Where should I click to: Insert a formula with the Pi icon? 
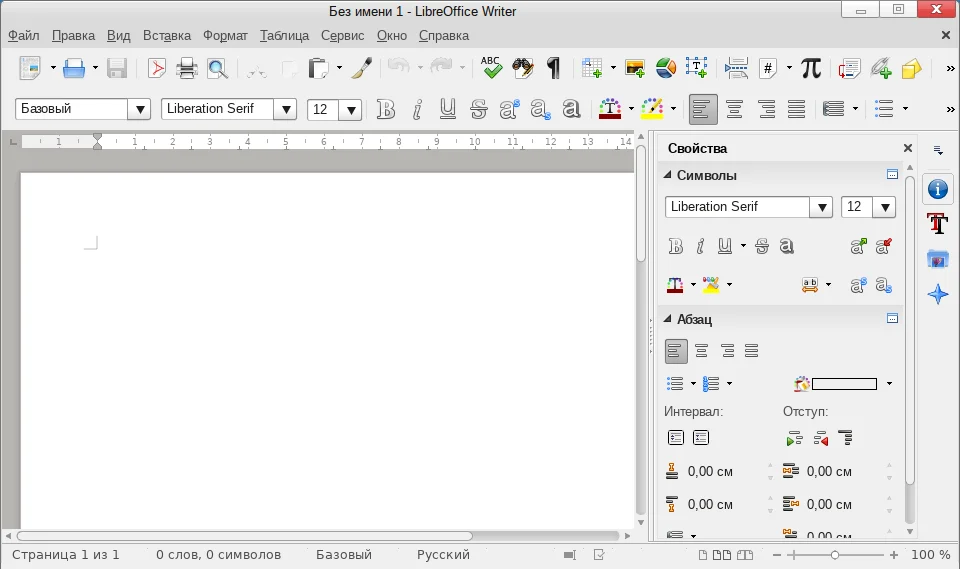(x=811, y=68)
